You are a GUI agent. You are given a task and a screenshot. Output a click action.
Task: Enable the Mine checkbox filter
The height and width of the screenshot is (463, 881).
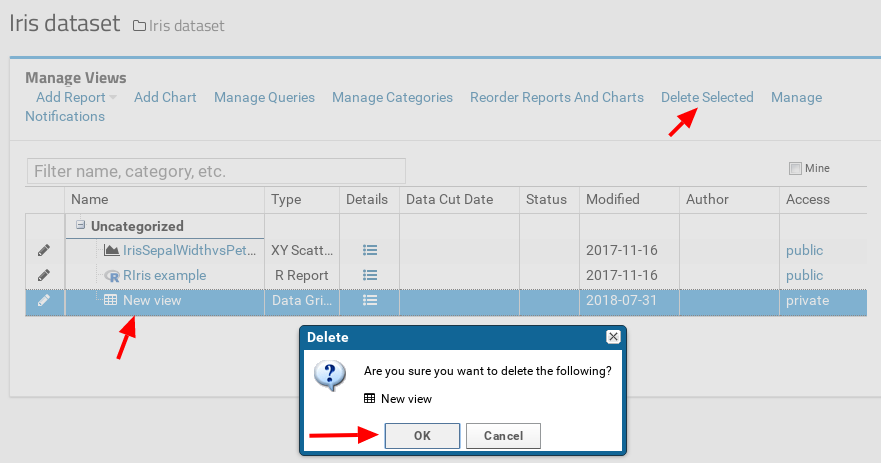coord(796,168)
